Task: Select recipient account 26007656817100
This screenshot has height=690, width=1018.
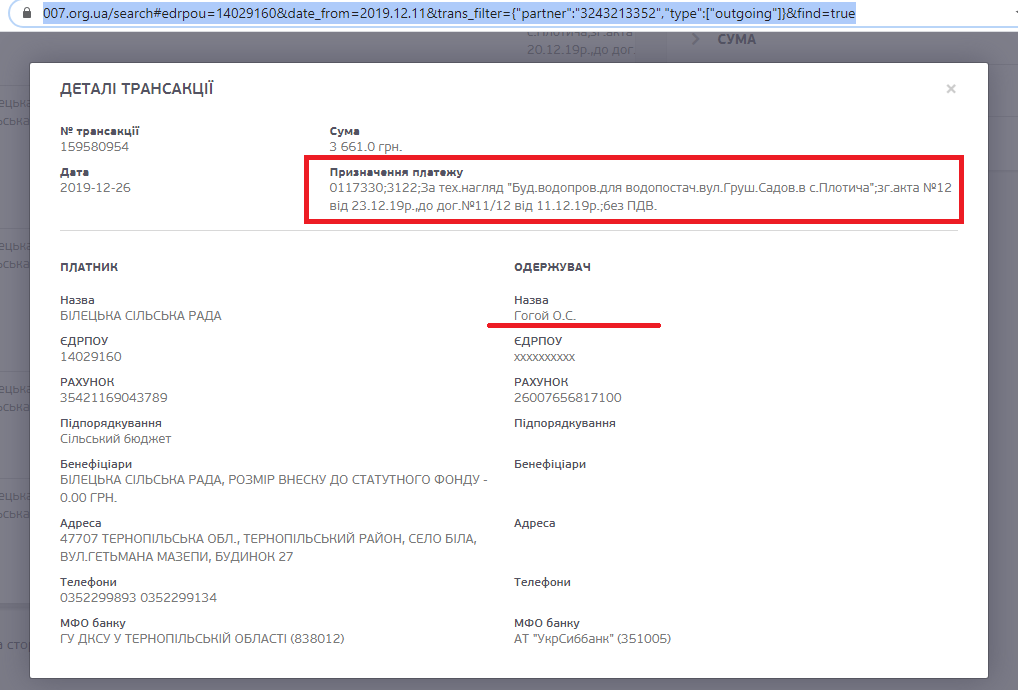Action: pos(567,397)
